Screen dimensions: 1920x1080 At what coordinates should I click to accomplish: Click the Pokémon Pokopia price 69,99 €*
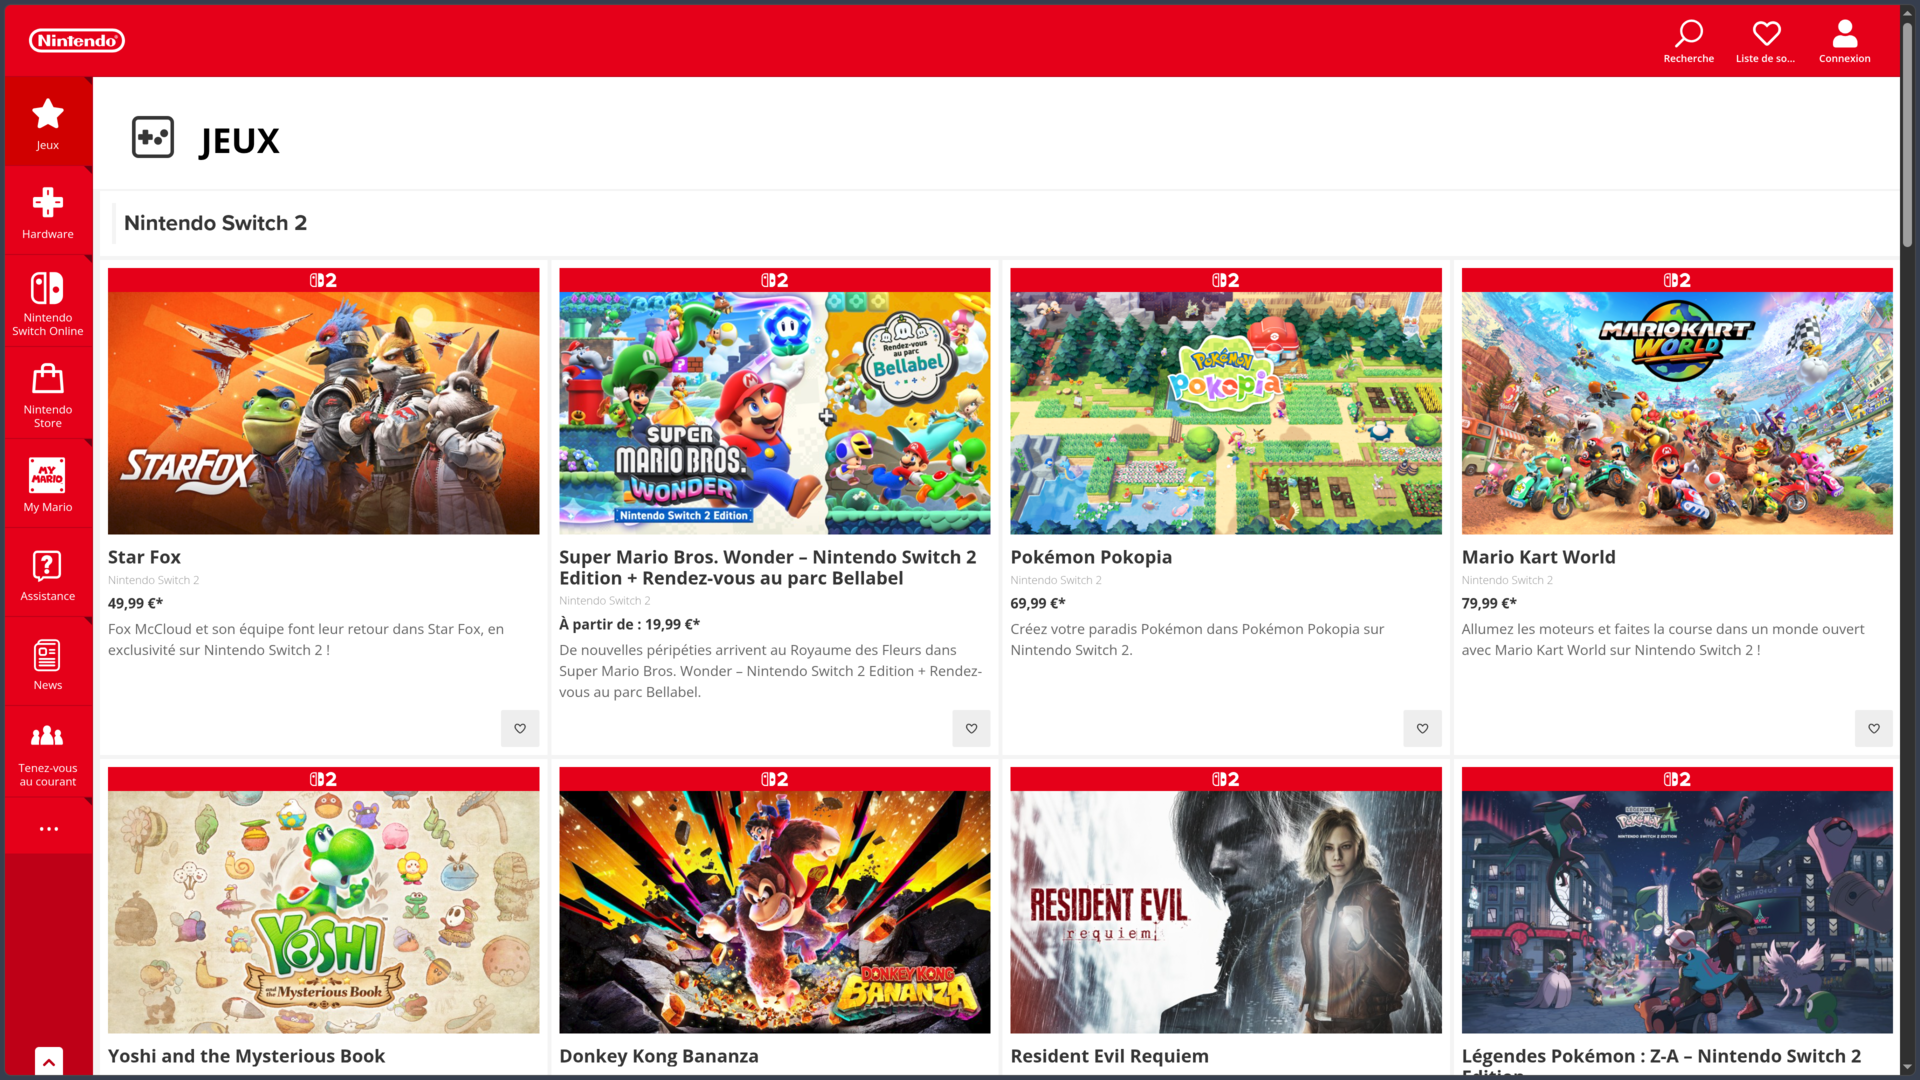tap(1037, 603)
